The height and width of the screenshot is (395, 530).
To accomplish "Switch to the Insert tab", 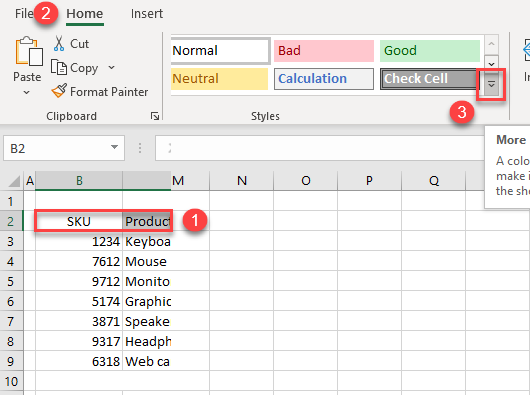I will coord(147,14).
